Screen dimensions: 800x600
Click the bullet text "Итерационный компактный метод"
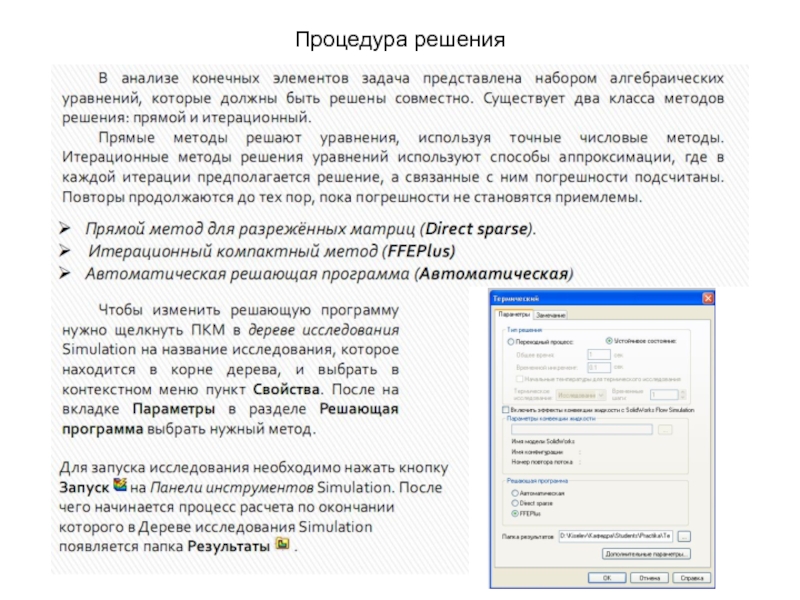(x=233, y=251)
